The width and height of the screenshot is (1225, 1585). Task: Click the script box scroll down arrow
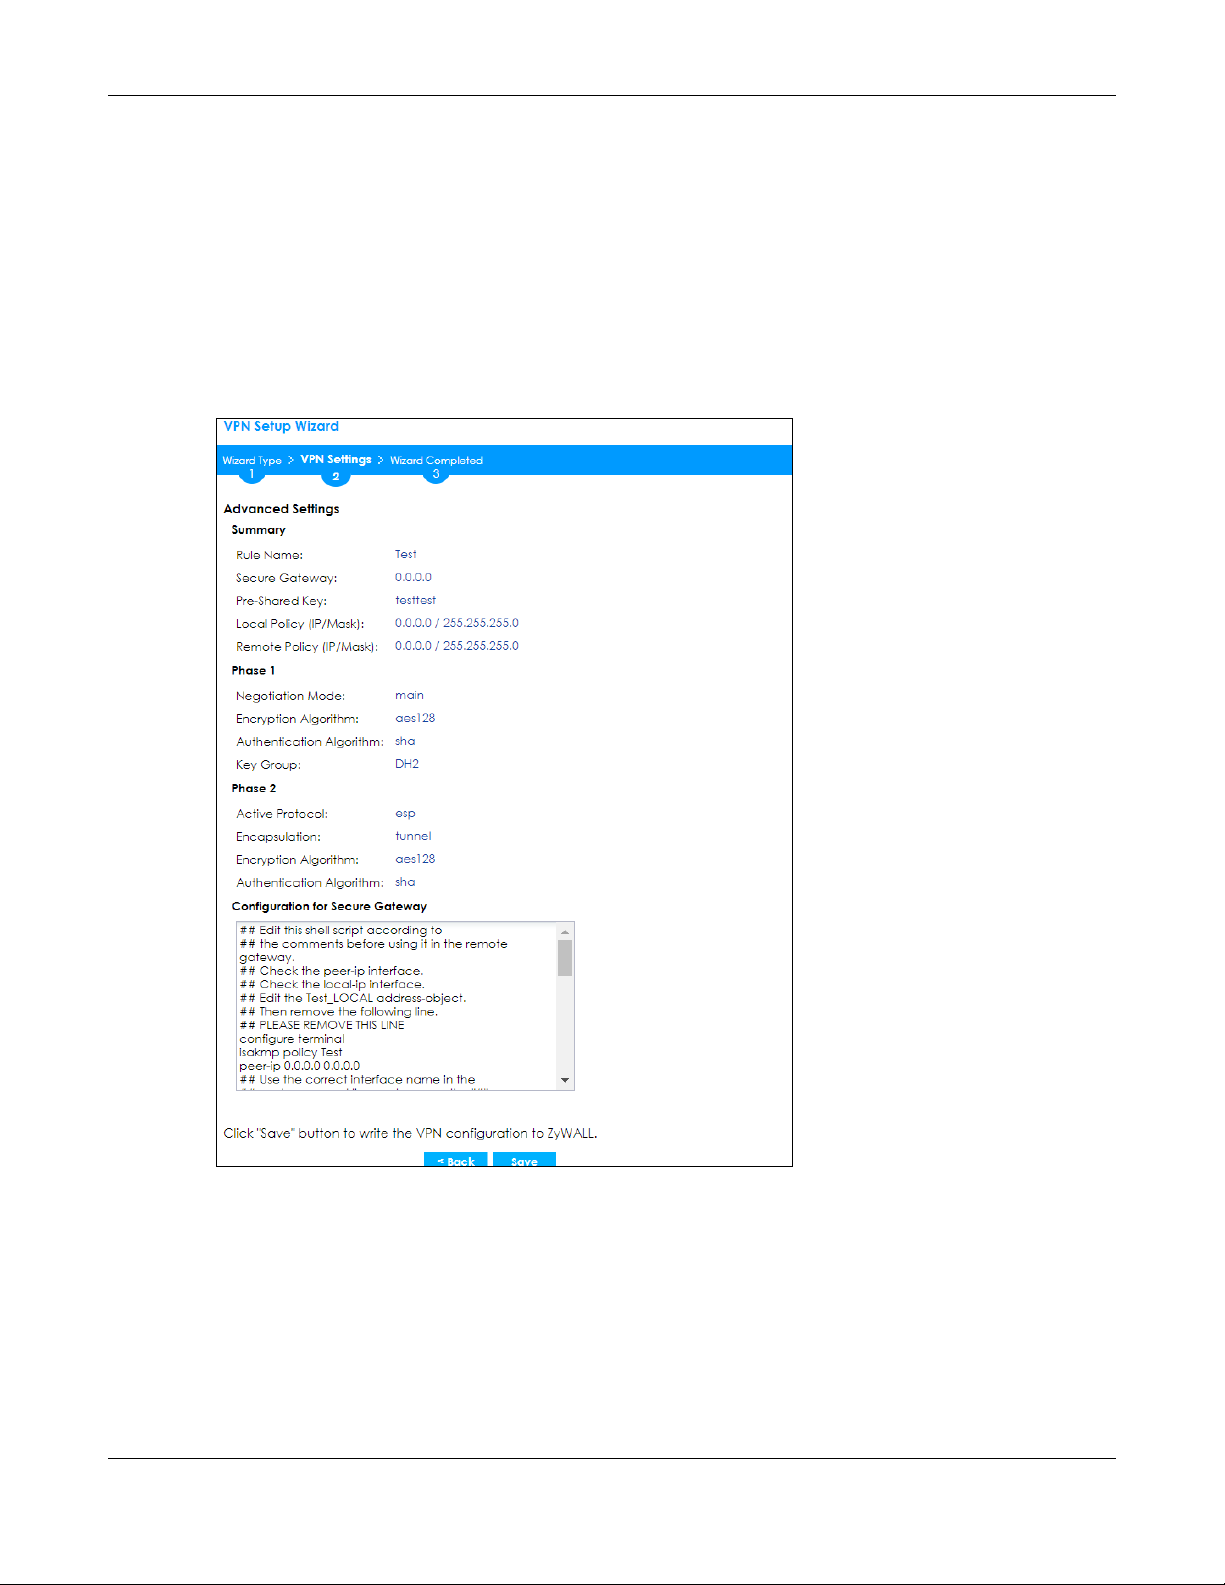point(565,1080)
